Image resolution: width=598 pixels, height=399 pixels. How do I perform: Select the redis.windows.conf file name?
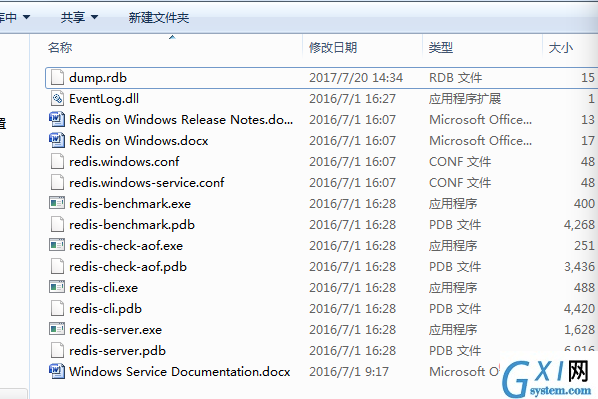124,162
